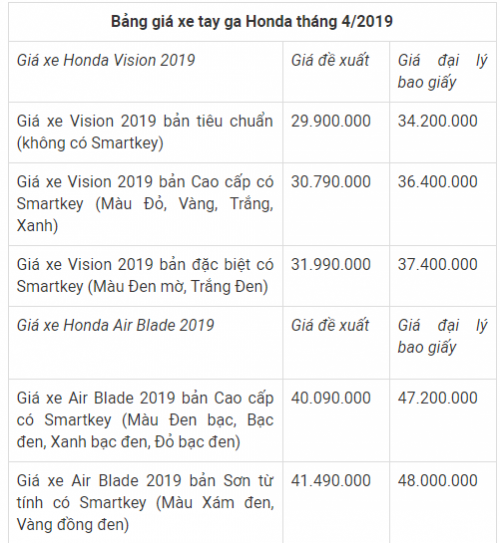Click the price 31.990.000
Viewport: 500px width, 543px height.
(x=331, y=264)
